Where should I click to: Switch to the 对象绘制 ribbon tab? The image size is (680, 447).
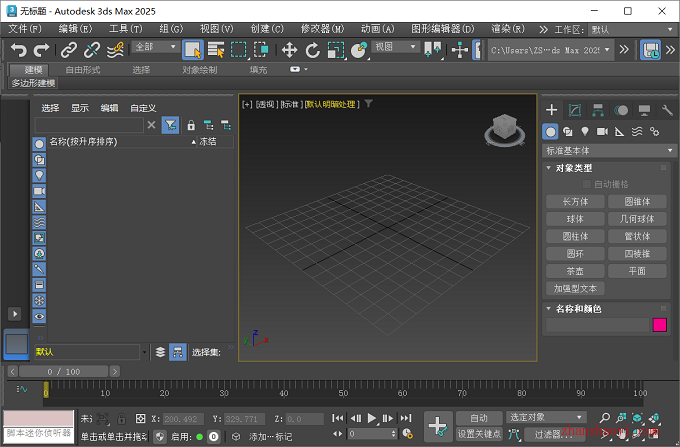(199, 70)
